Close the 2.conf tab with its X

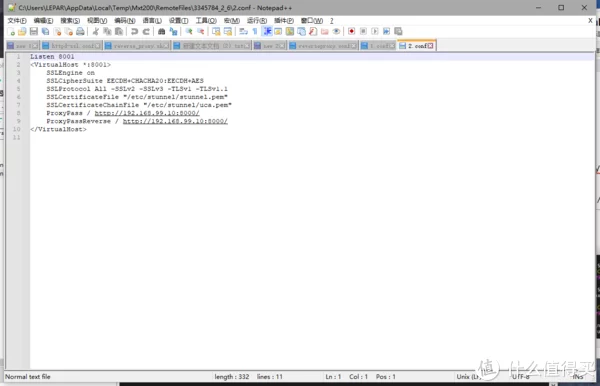click(x=430, y=46)
